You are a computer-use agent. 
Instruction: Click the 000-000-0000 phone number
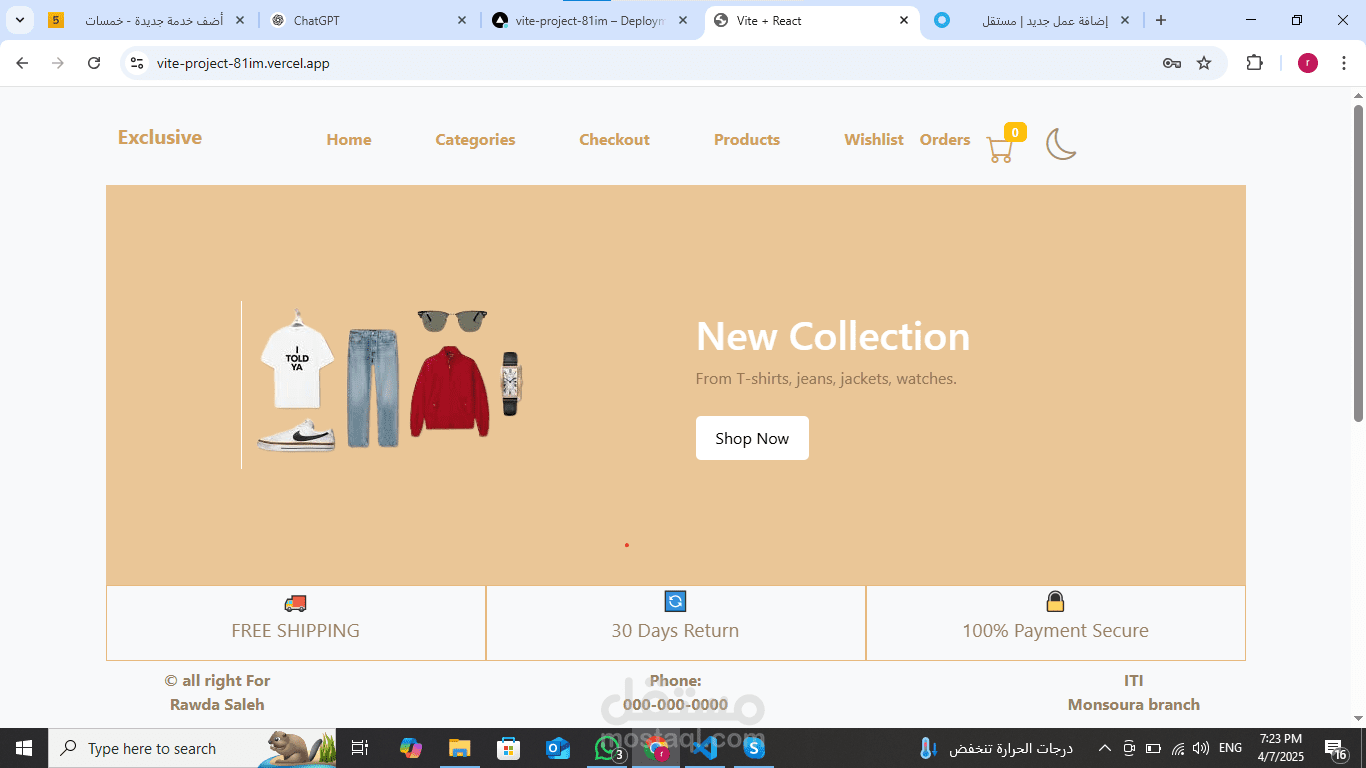[675, 704]
